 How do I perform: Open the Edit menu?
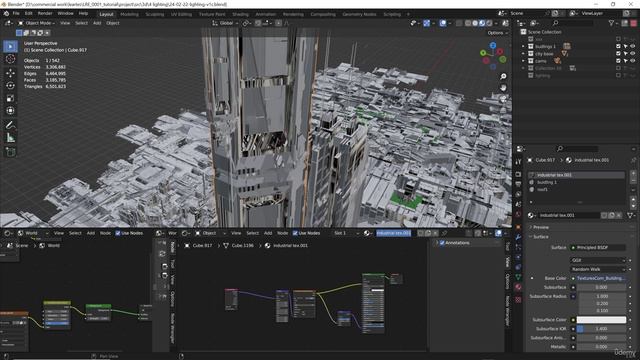[x=29, y=13]
